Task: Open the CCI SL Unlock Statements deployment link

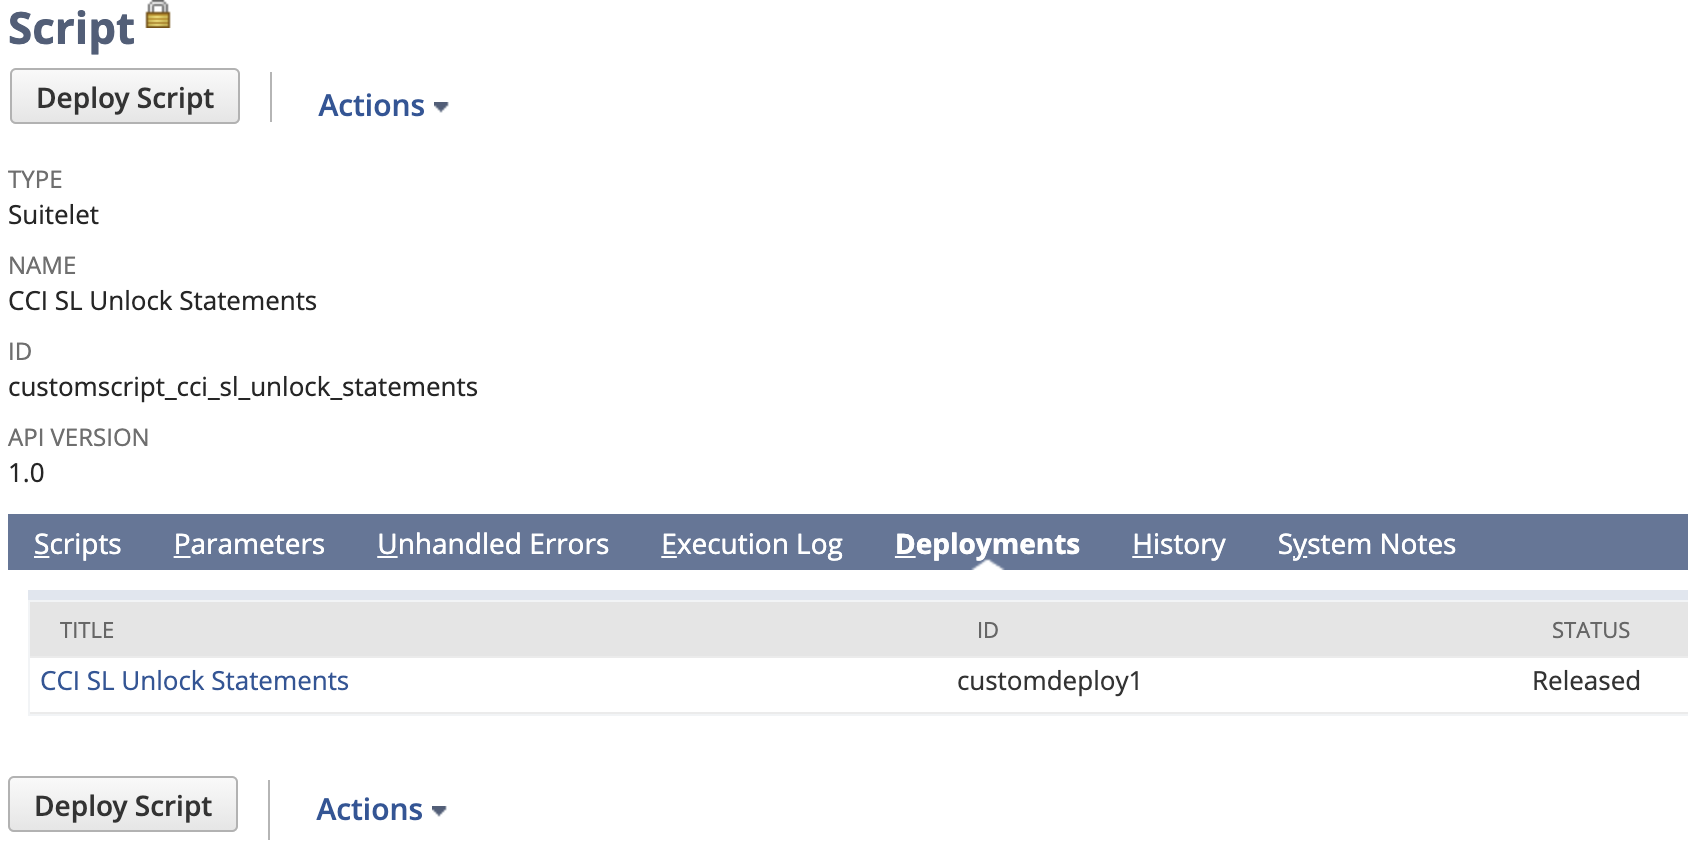Action: pos(194,681)
